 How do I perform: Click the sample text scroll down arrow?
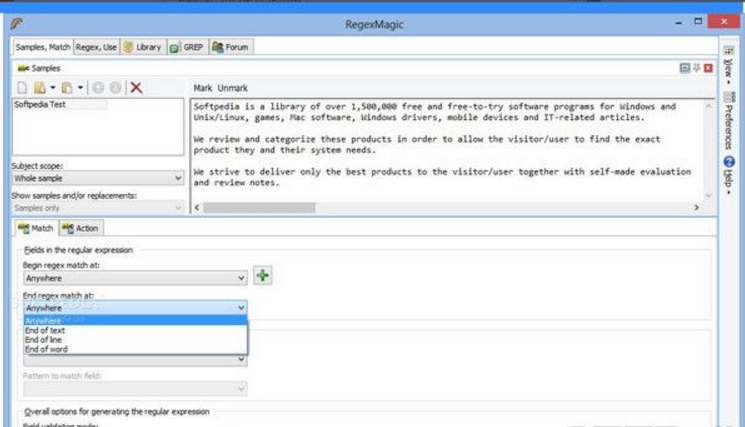(708, 195)
